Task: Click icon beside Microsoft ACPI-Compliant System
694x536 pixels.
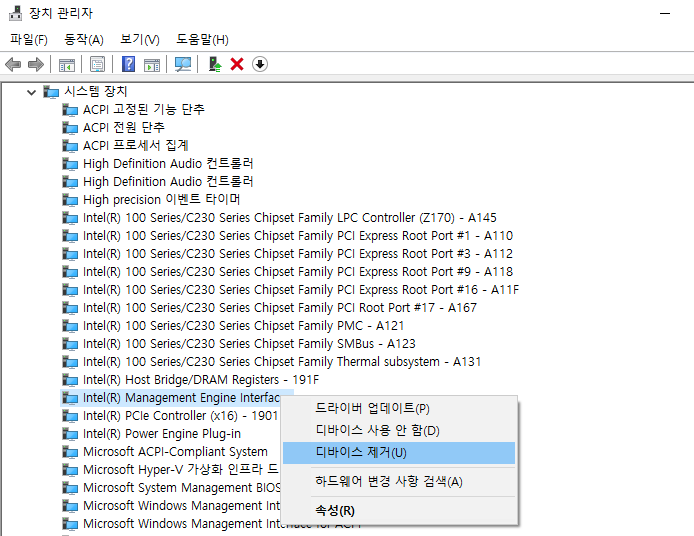Action: click(70, 452)
